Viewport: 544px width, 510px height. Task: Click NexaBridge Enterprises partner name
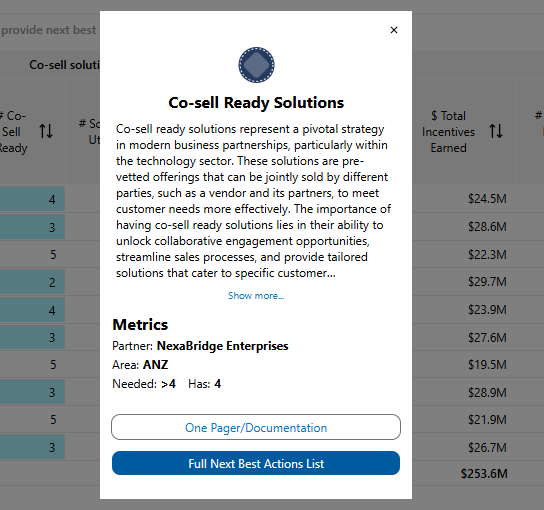point(222,346)
